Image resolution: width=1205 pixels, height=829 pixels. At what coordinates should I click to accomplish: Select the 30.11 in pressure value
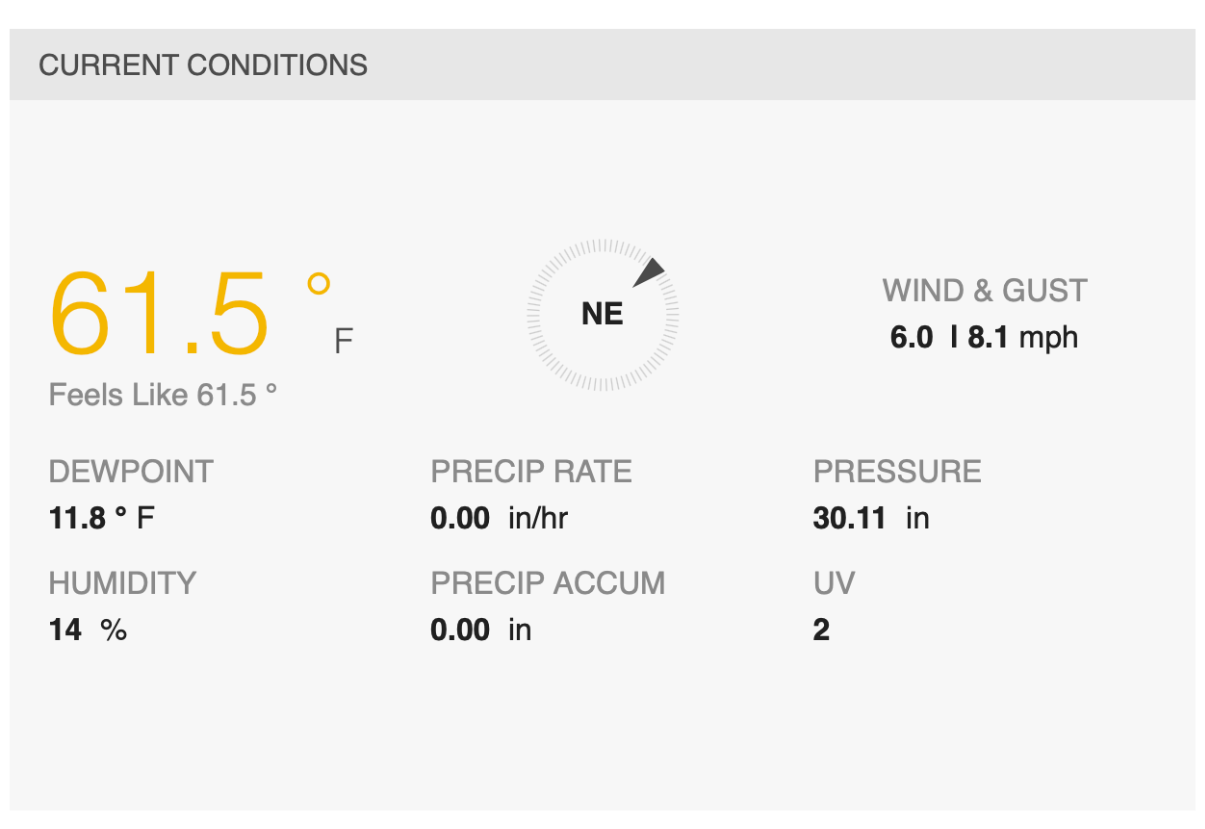871,518
